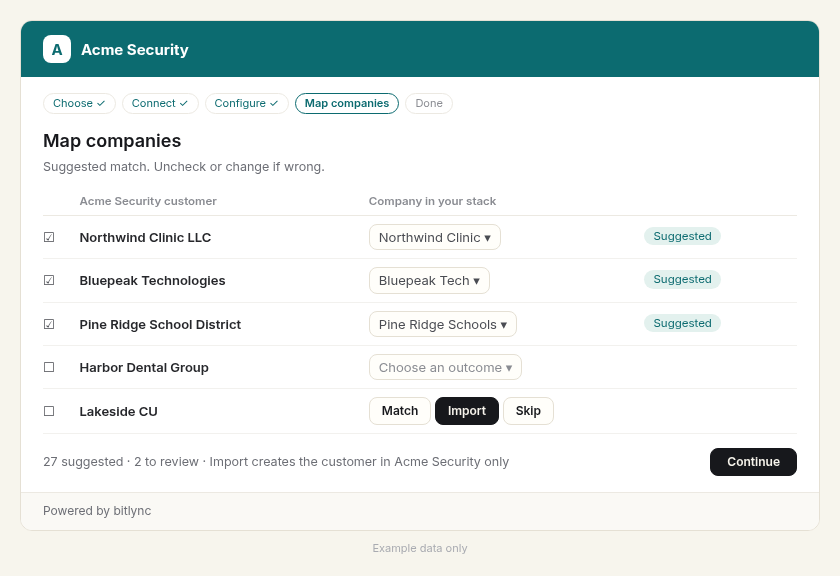Open the Configure step
This screenshot has width=840, height=576.
246,103
